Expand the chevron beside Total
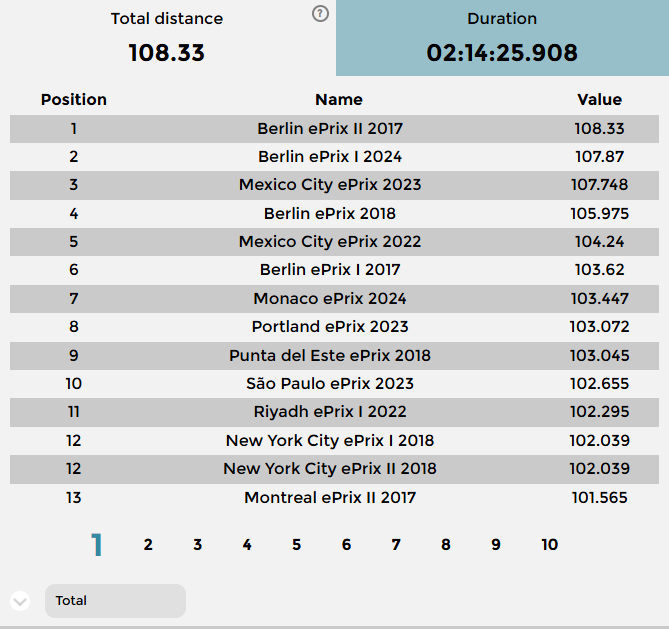The width and height of the screenshot is (669, 629). tap(20, 601)
